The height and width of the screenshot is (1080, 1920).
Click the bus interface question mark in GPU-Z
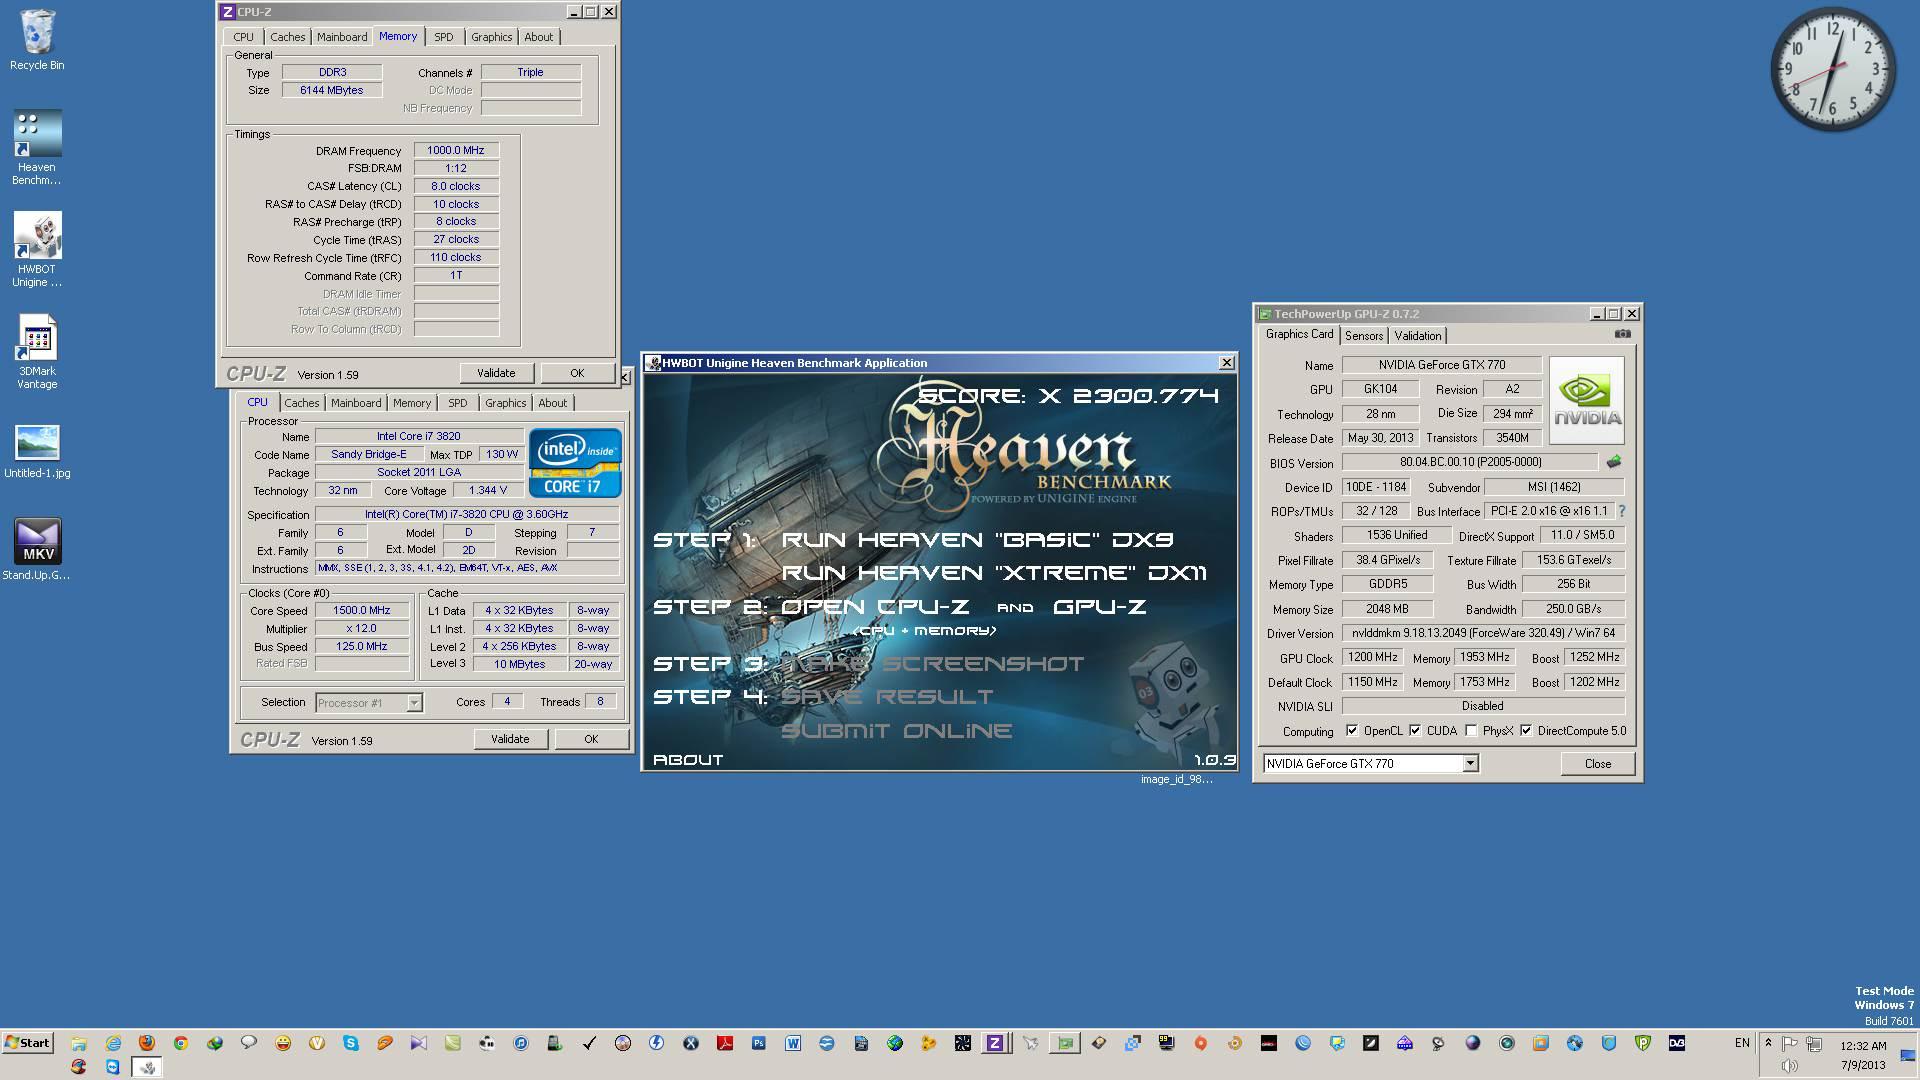[x=1621, y=511]
